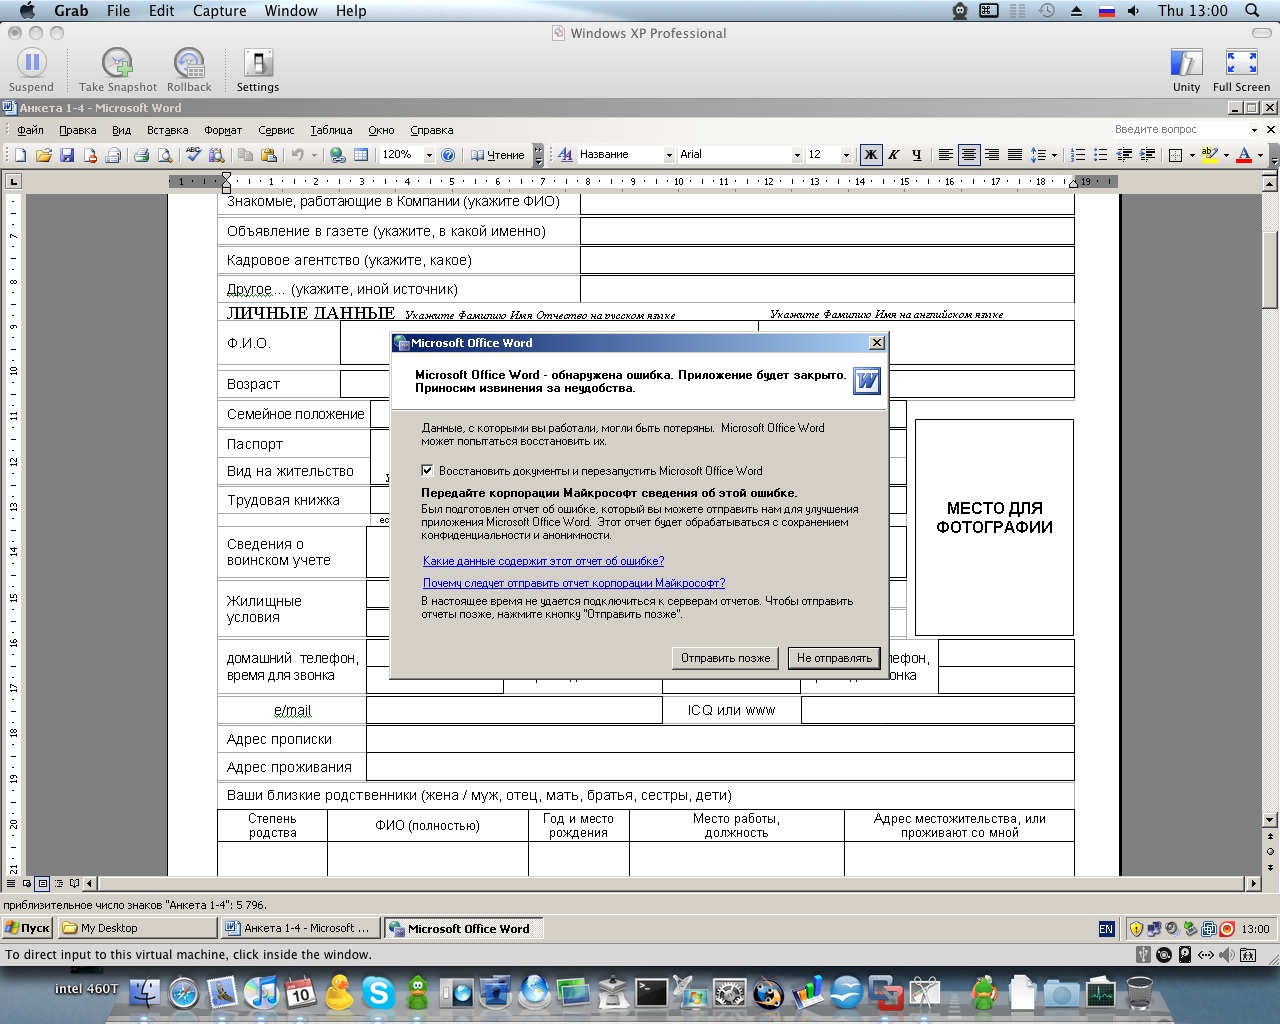This screenshot has height=1024, width=1280.
Task: Select Анкета 1-4 taskbar button
Action: [x=300, y=928]
